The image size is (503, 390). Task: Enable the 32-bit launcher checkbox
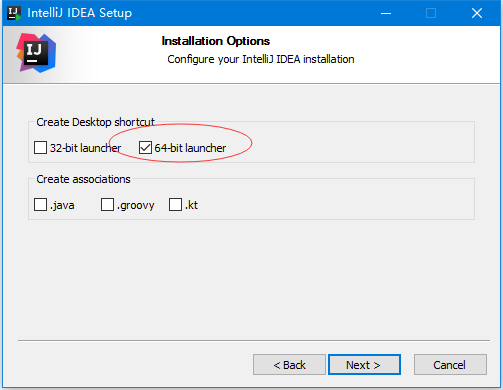pos(40,147)
